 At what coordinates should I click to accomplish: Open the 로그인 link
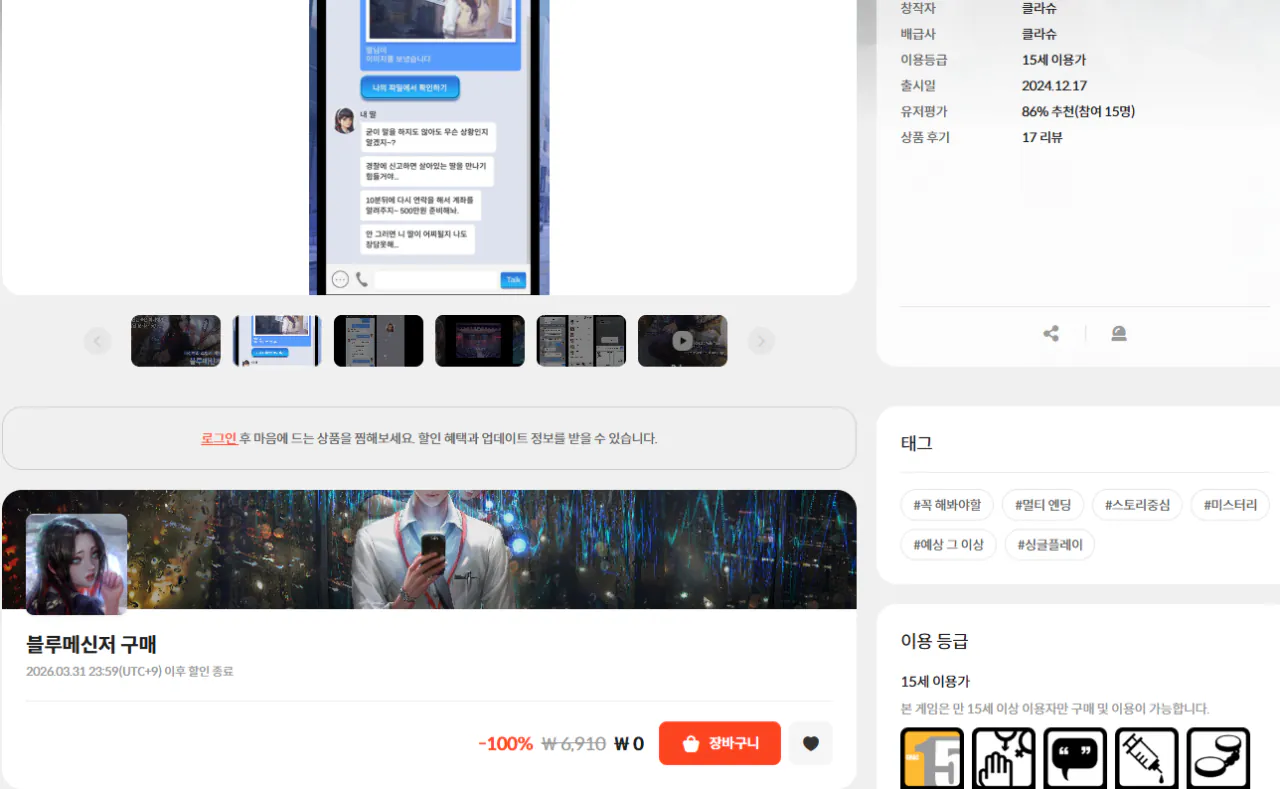219,437
